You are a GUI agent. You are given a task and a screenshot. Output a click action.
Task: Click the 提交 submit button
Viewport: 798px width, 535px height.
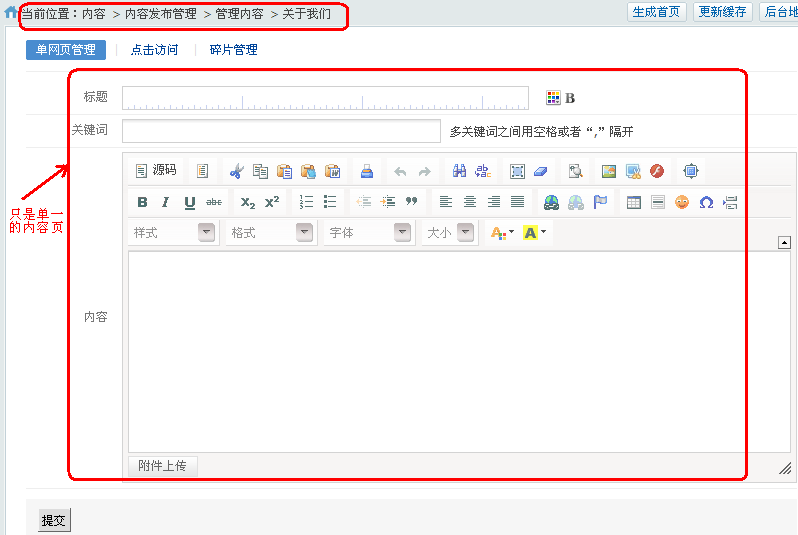pos(54,521)
